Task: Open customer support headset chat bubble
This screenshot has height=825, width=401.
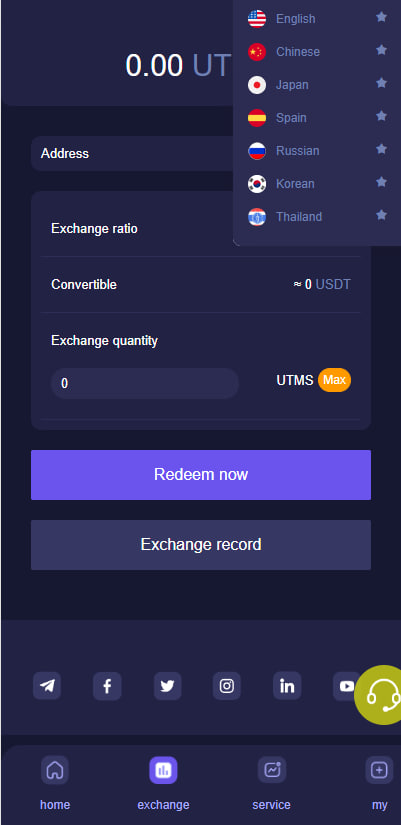Action: pos(380,695)
